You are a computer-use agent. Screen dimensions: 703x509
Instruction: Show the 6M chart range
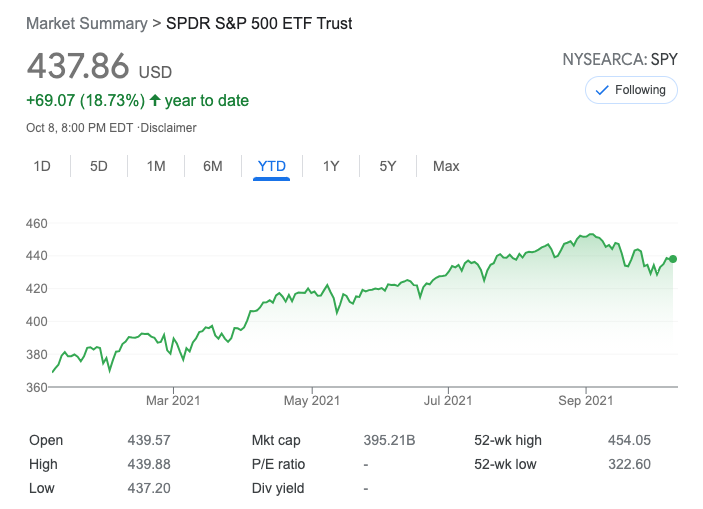[x=213, y=166]
